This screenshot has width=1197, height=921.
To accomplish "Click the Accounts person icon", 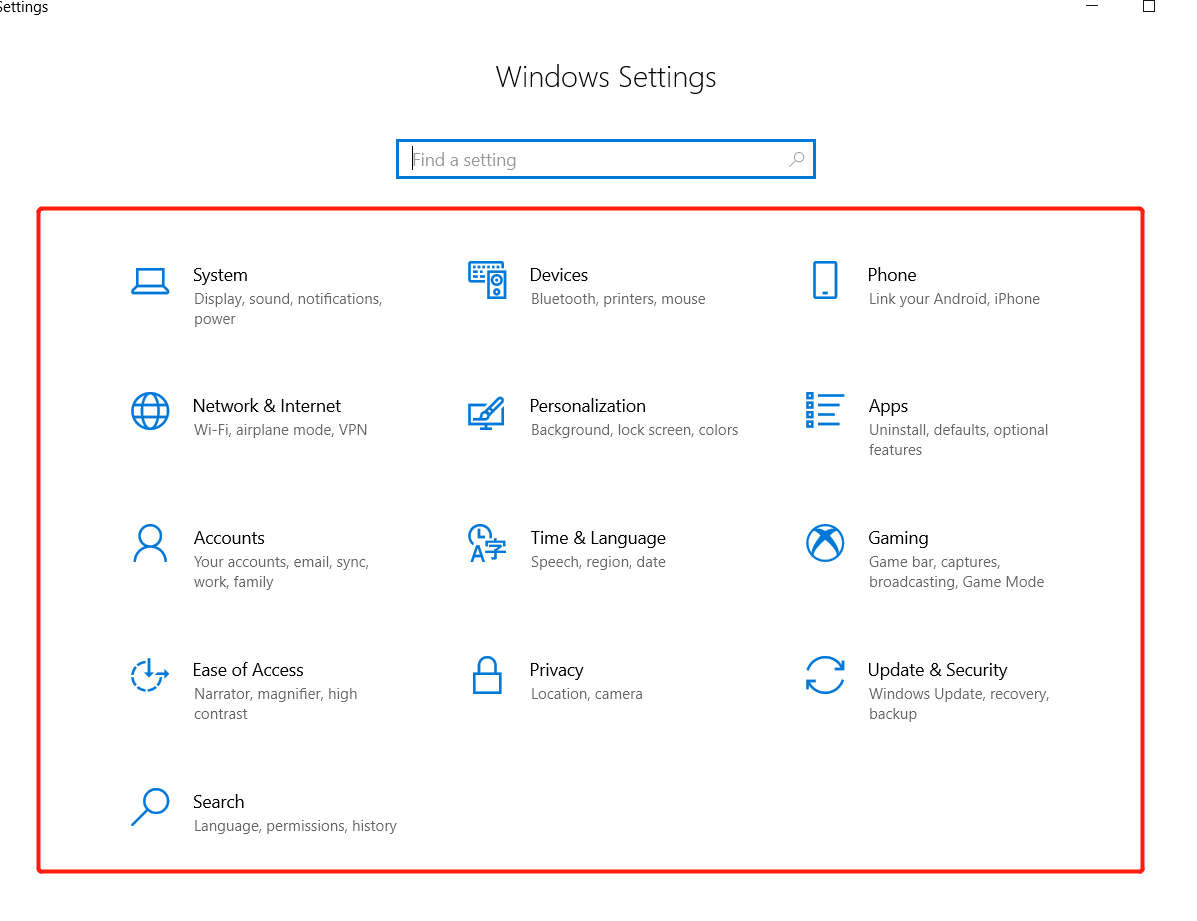I will [x=150, y=543].
